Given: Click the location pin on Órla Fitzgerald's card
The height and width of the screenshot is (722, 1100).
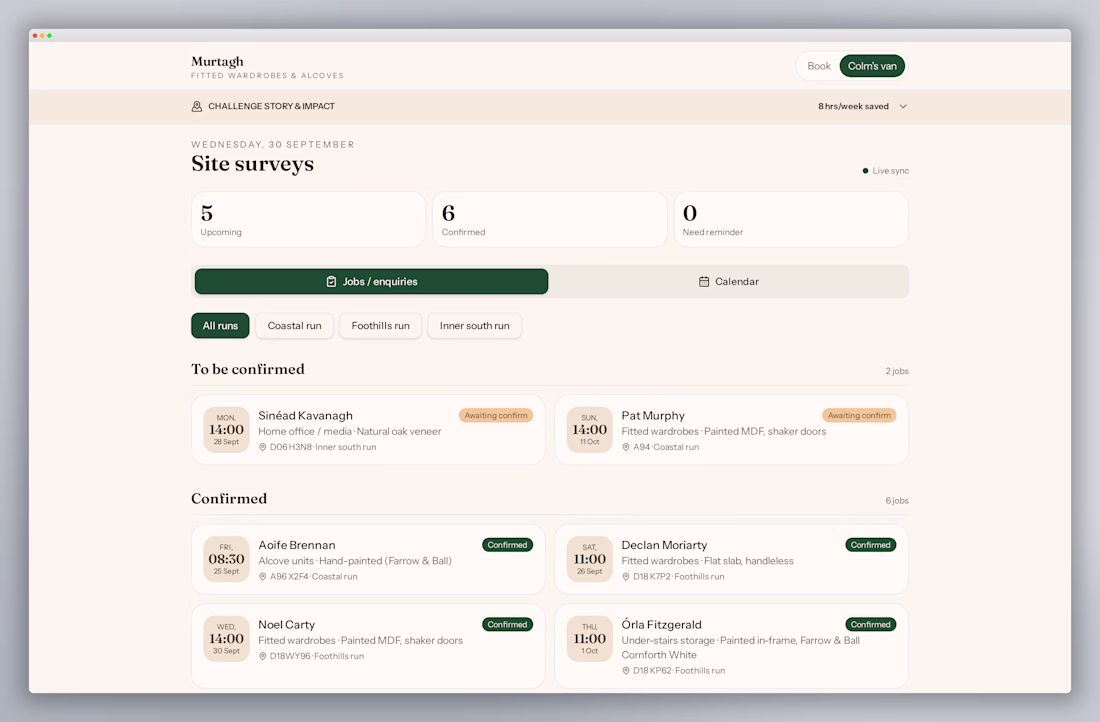Looking at the screenshot, I should (x=626, y=671).
